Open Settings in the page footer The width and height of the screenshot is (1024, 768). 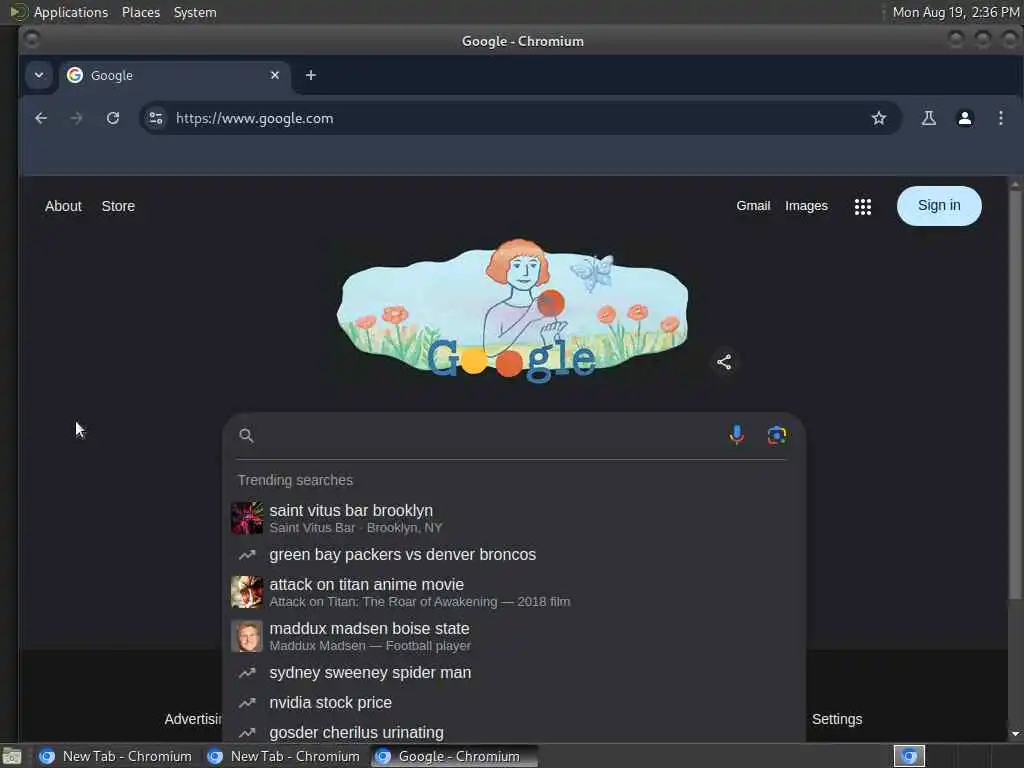[837, 719]
